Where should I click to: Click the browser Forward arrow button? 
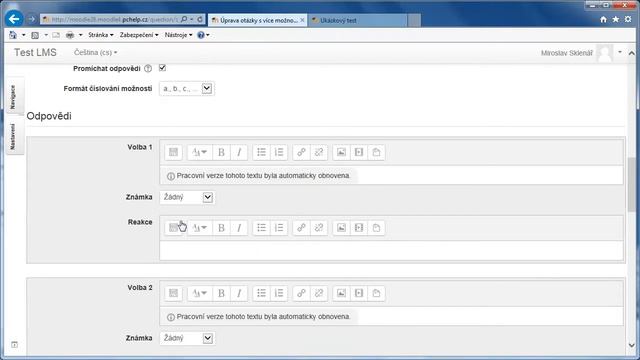pos(31,19)
